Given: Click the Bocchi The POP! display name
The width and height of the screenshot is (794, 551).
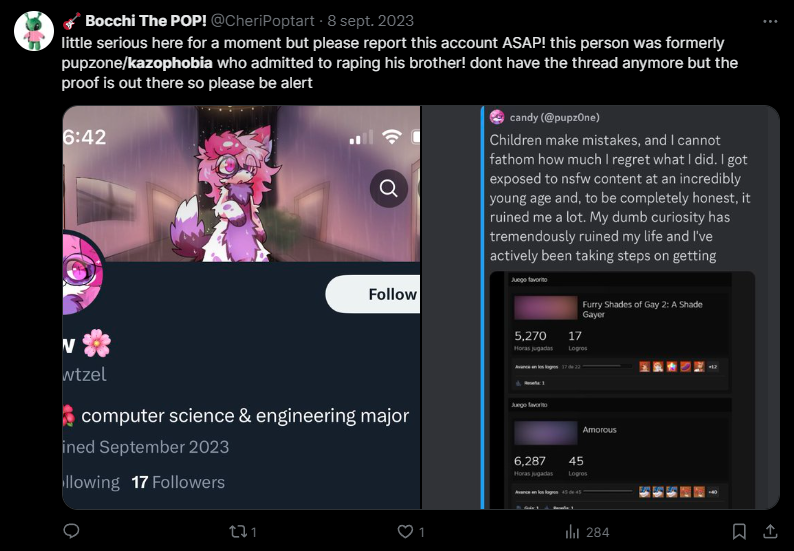Looking at the screenshot, I should (x=146, y=20).
